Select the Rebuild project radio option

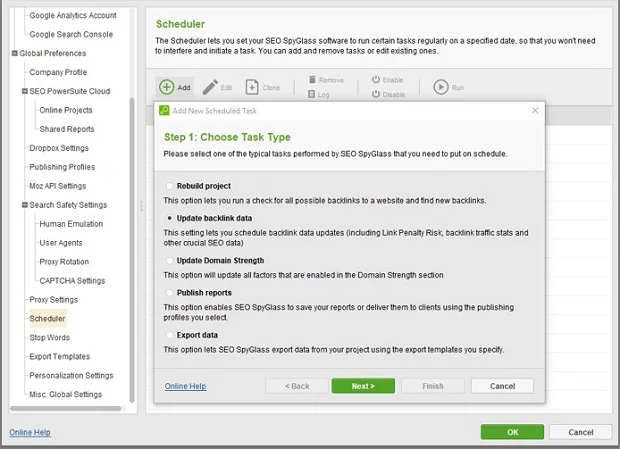click(169, 186)
